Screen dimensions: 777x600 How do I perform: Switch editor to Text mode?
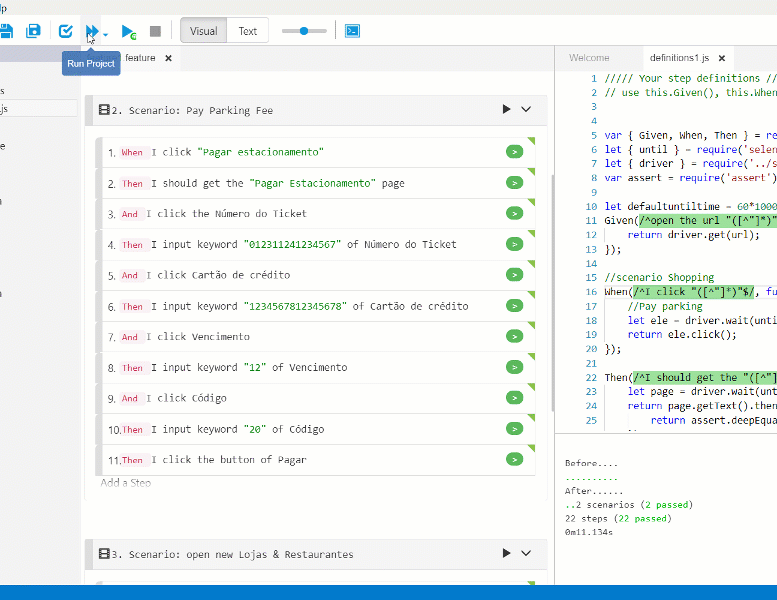point(248,31)
